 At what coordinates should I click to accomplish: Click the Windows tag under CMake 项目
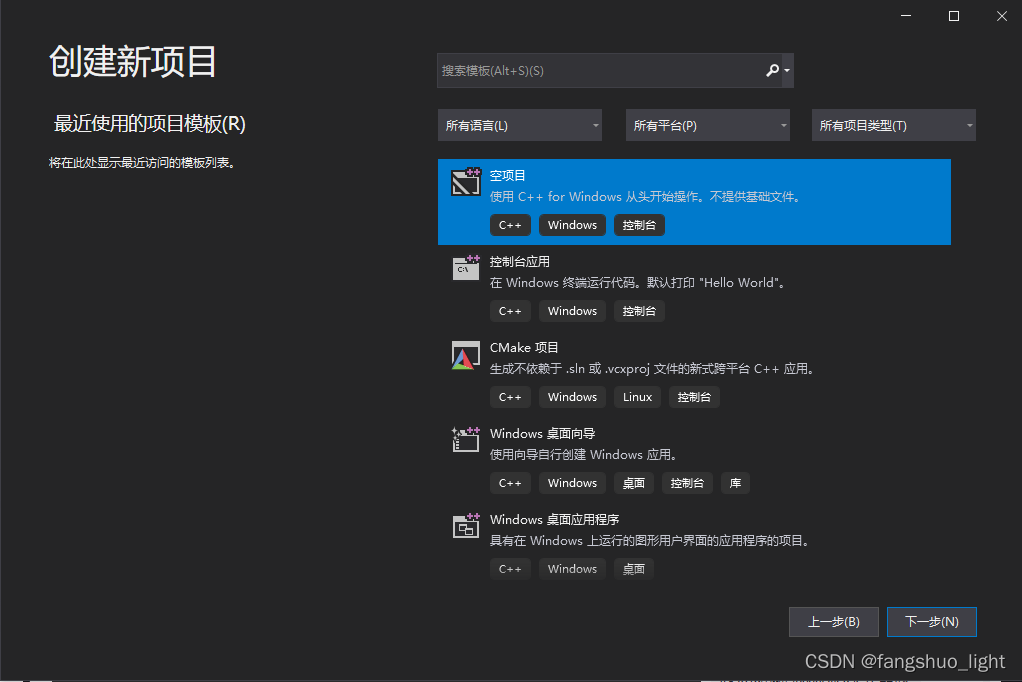click(572, 397)
